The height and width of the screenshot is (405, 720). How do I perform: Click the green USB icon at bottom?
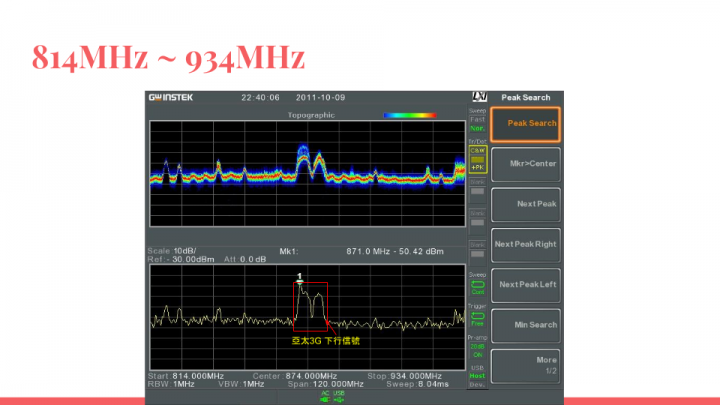pyautogui.click(x=339, y=397)
